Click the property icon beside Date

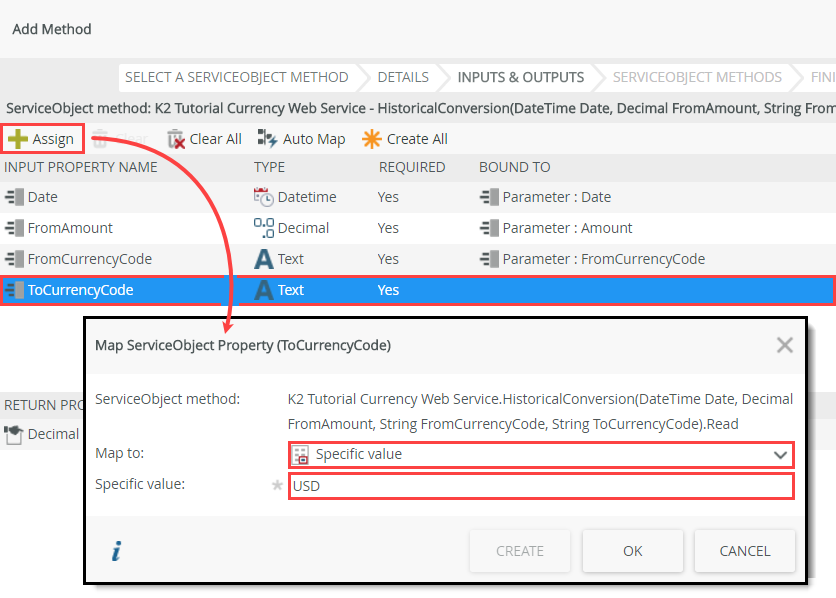tap(14, 197)
